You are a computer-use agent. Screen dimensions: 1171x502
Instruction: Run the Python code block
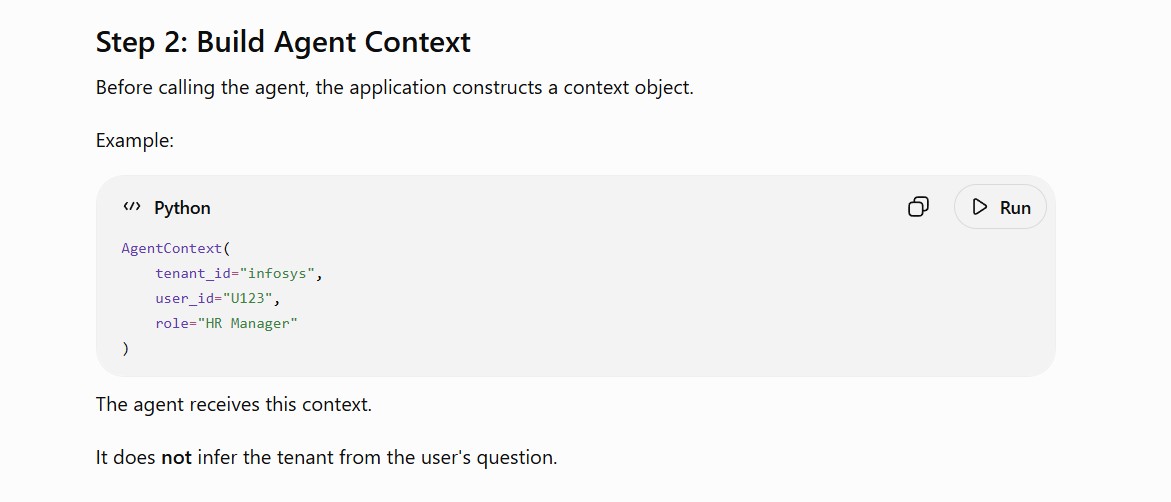click(1000, 207)
